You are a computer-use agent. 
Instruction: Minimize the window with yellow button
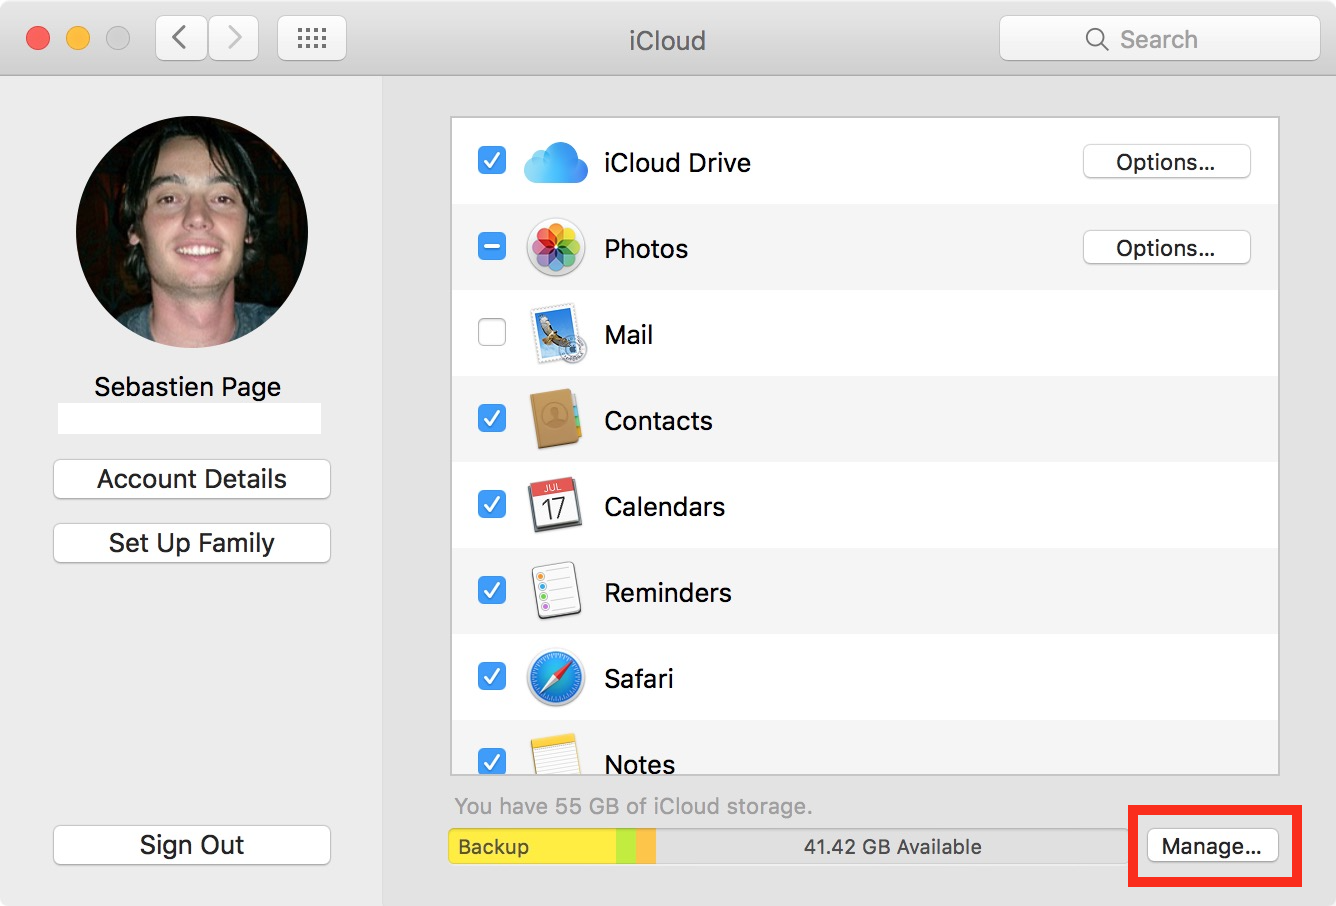[78, 39]
